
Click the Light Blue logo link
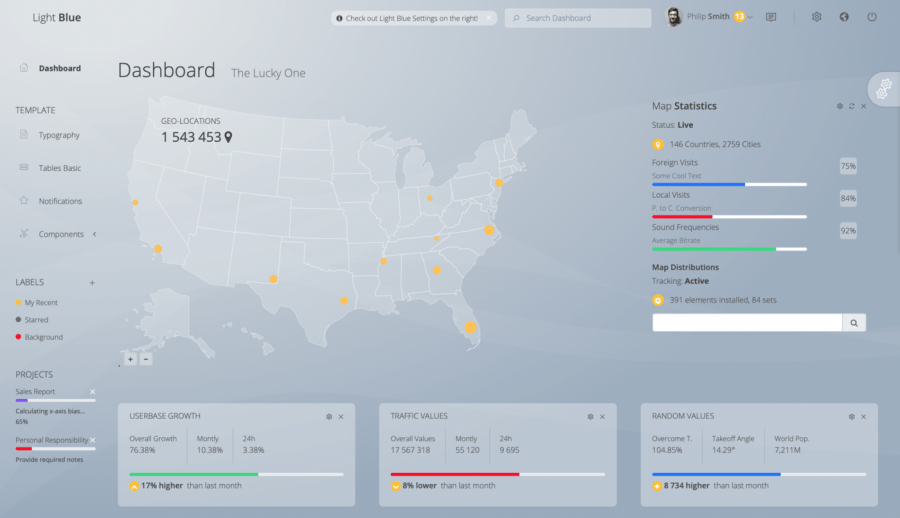[57, 17]
